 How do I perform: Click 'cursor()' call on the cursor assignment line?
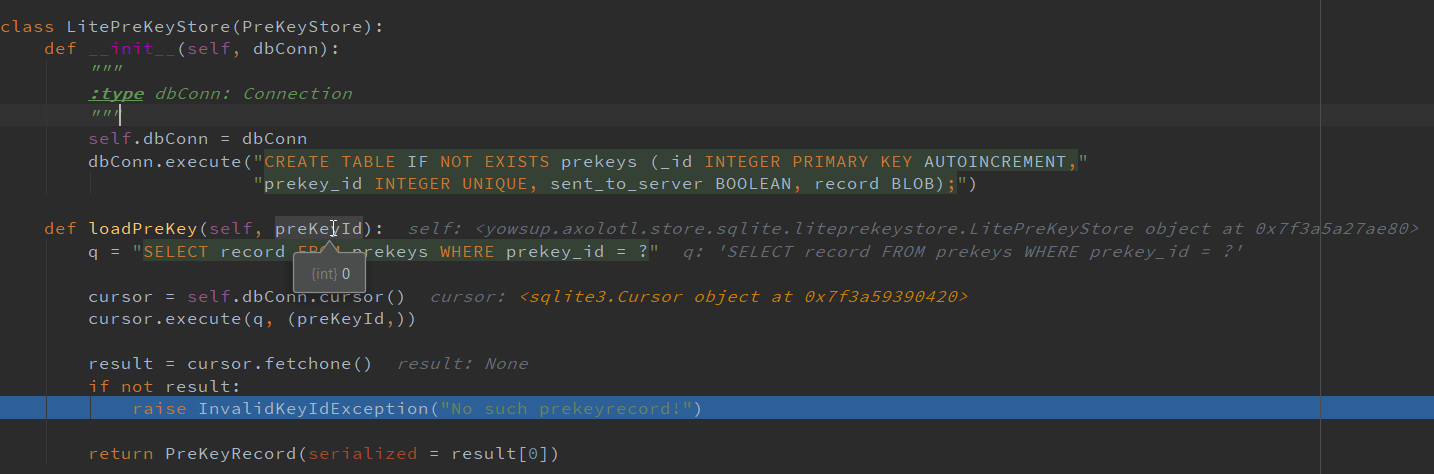(x=368, y=297)
